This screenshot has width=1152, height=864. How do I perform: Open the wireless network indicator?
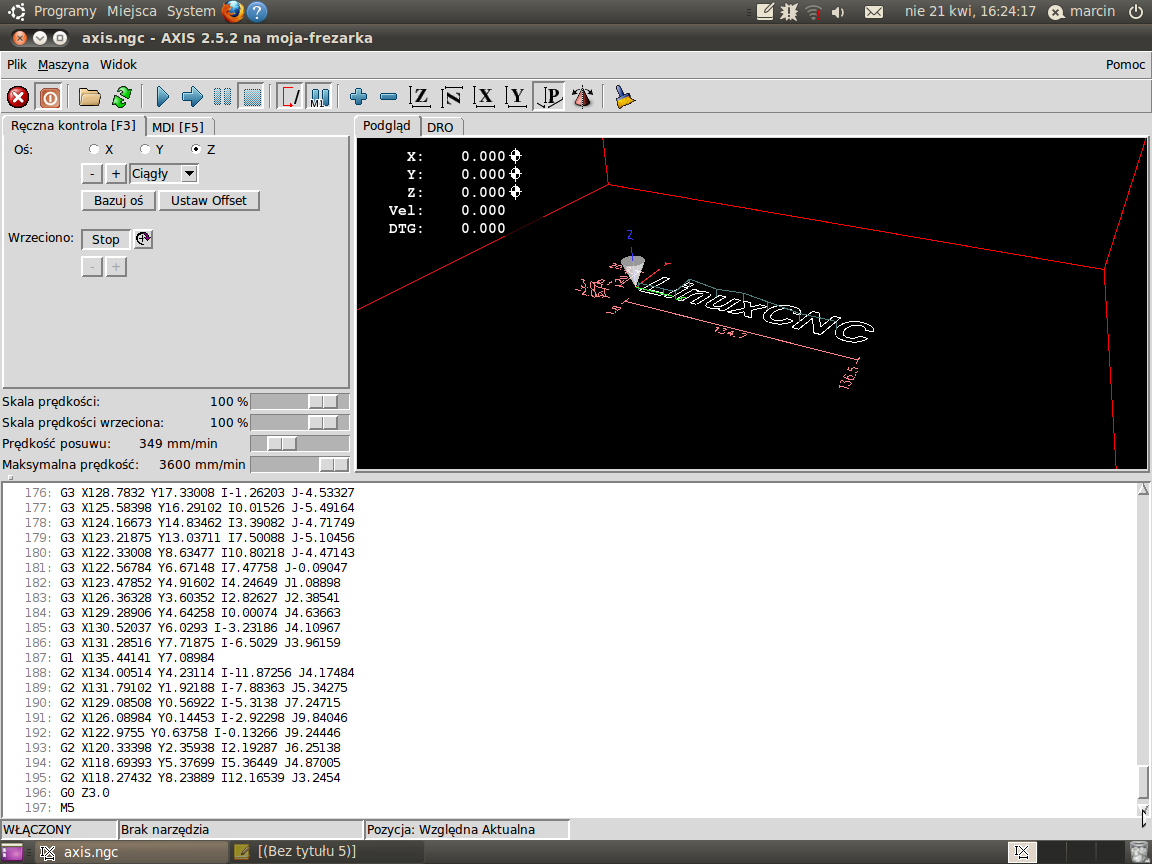(x=813, y=12)
